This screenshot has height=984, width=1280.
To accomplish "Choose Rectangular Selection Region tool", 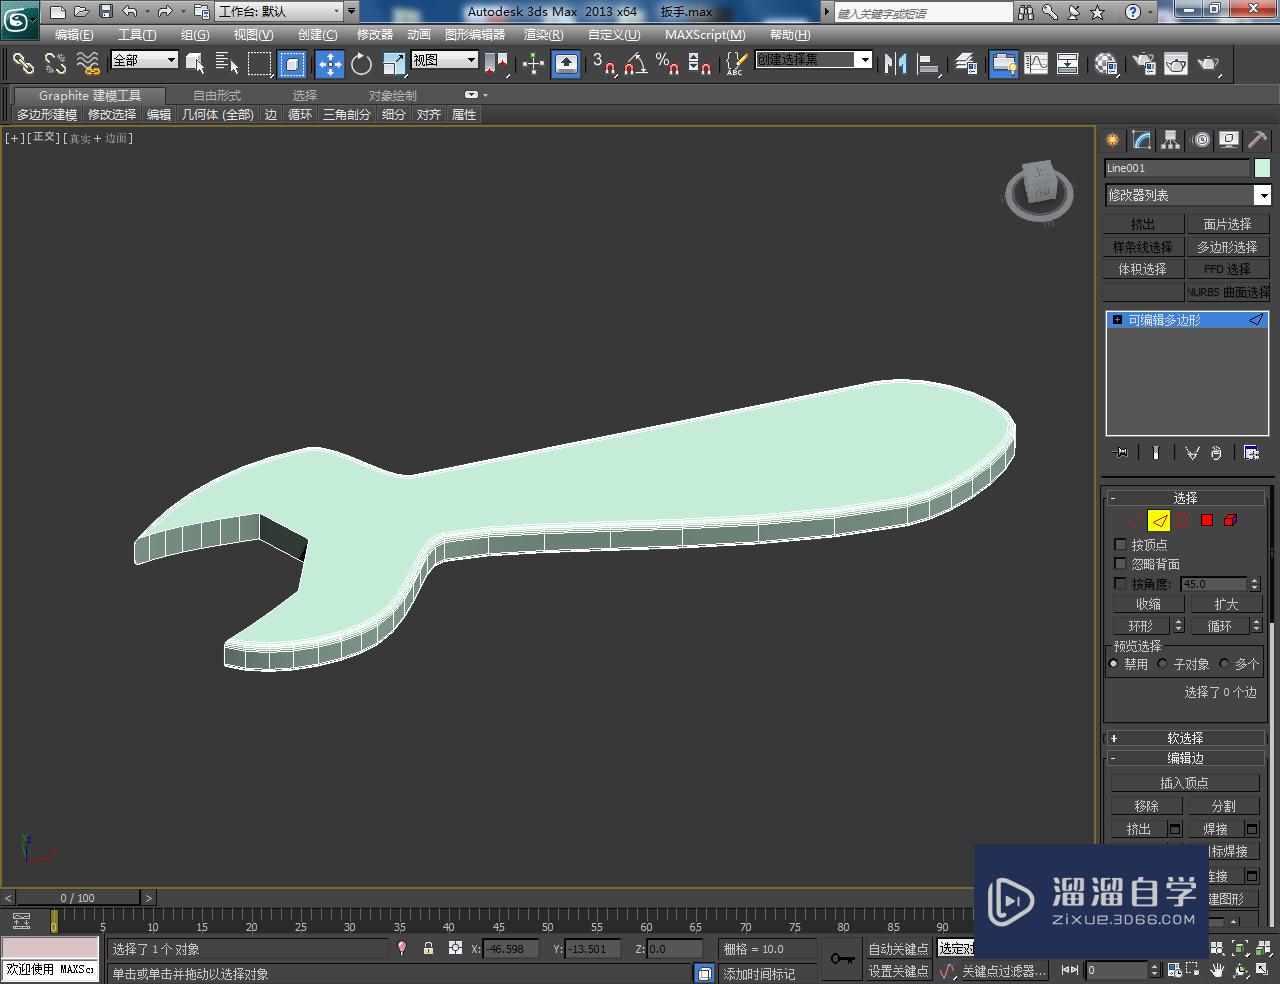I will pos(260,64).
